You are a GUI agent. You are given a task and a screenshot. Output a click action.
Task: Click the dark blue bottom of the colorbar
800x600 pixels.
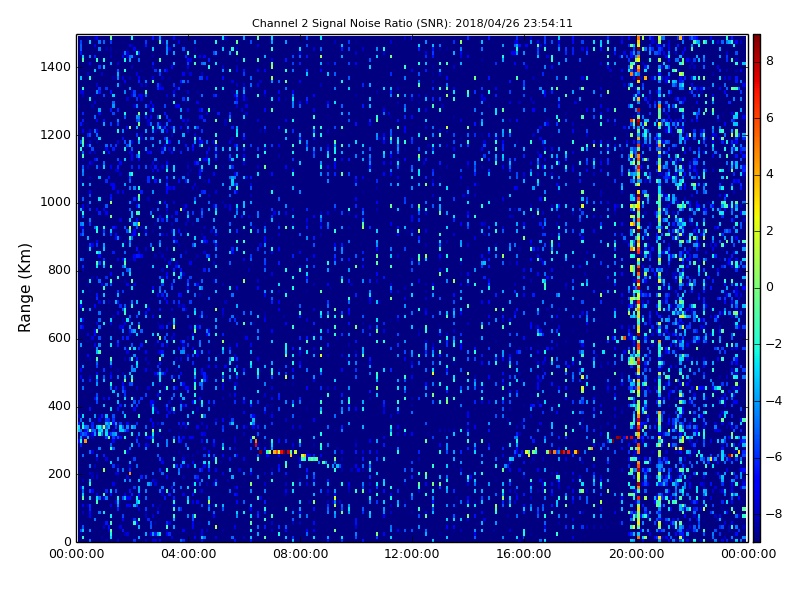757,535
